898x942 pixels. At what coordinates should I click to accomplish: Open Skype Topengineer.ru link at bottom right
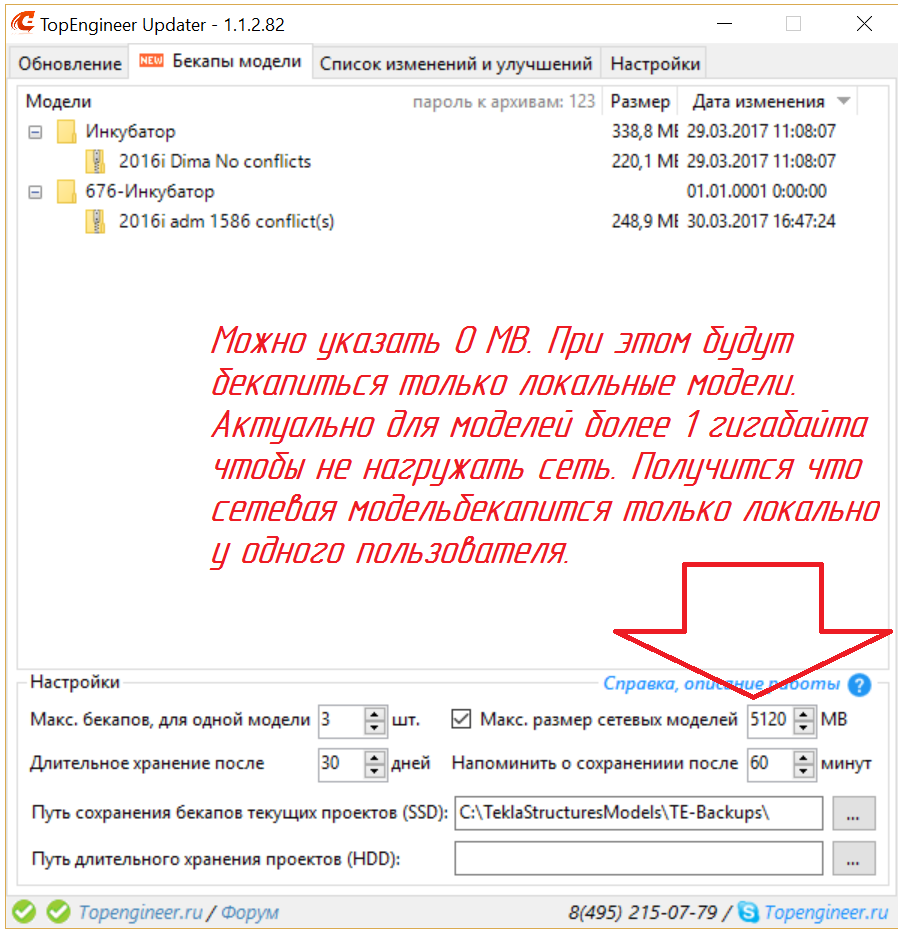(826, 913)
